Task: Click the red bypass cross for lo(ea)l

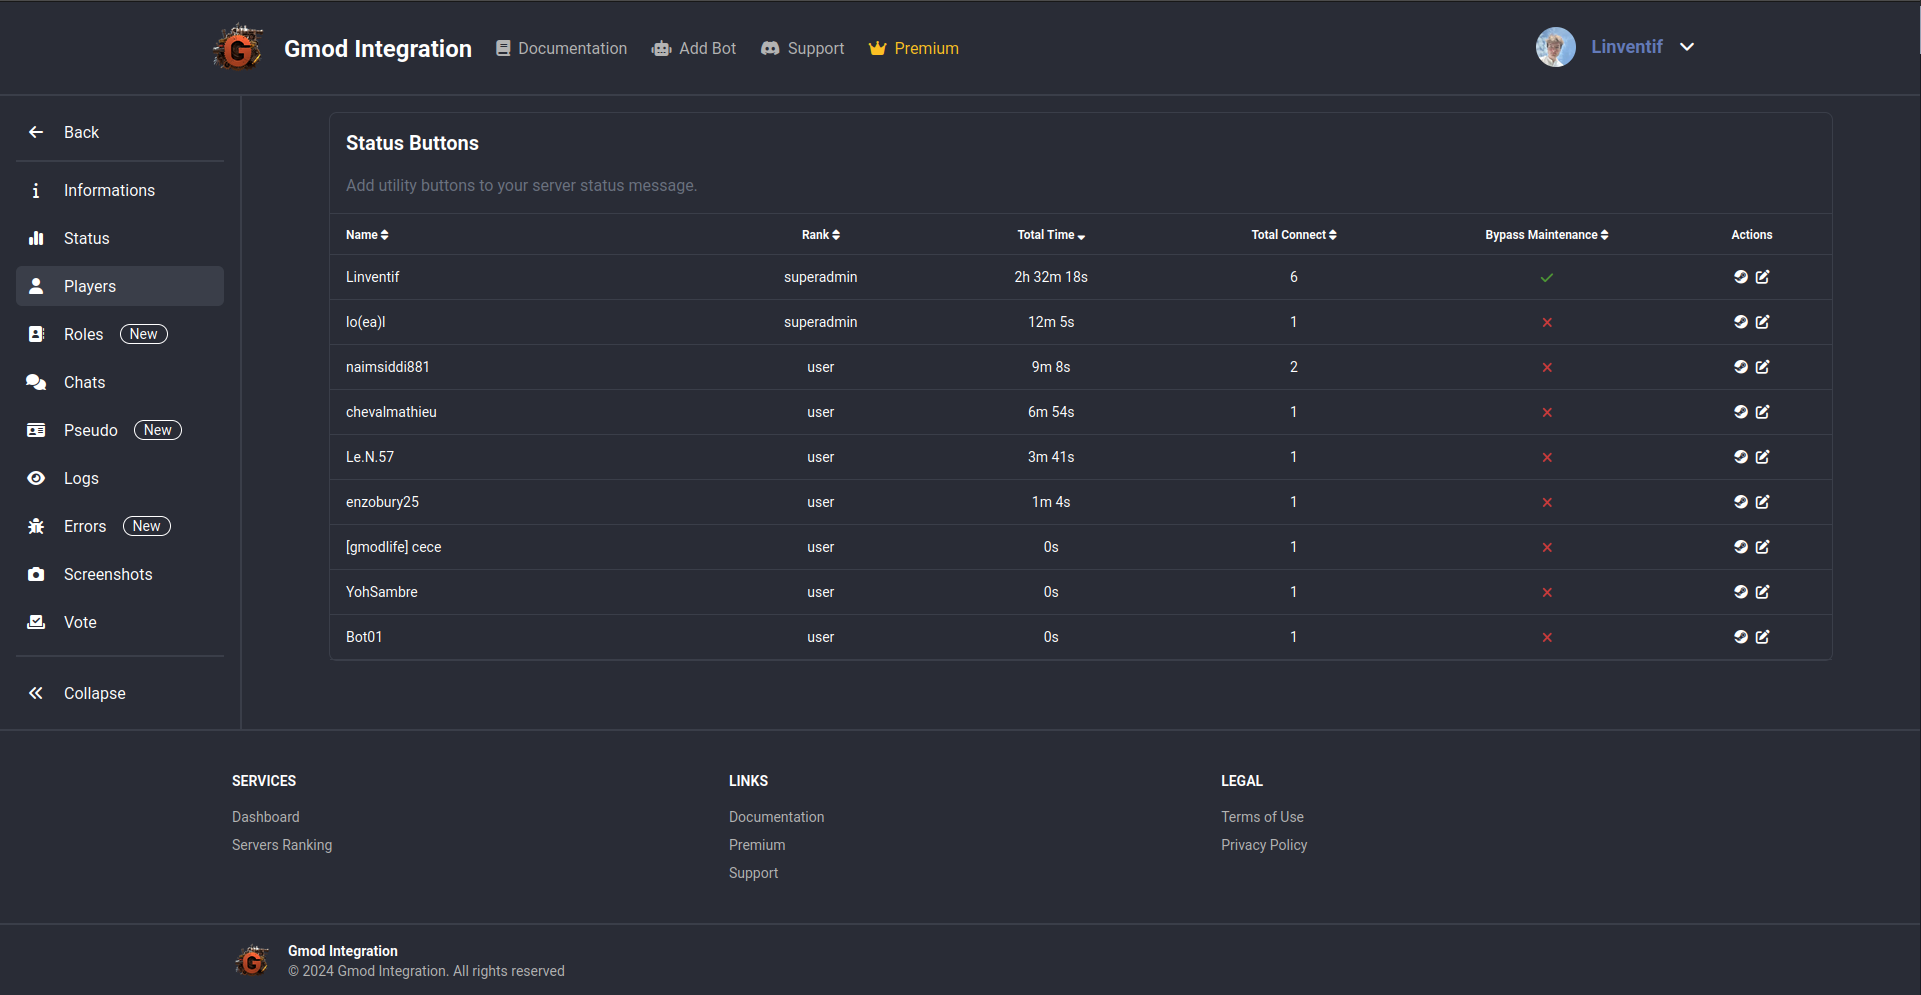Action: [x=1546, y=323]
